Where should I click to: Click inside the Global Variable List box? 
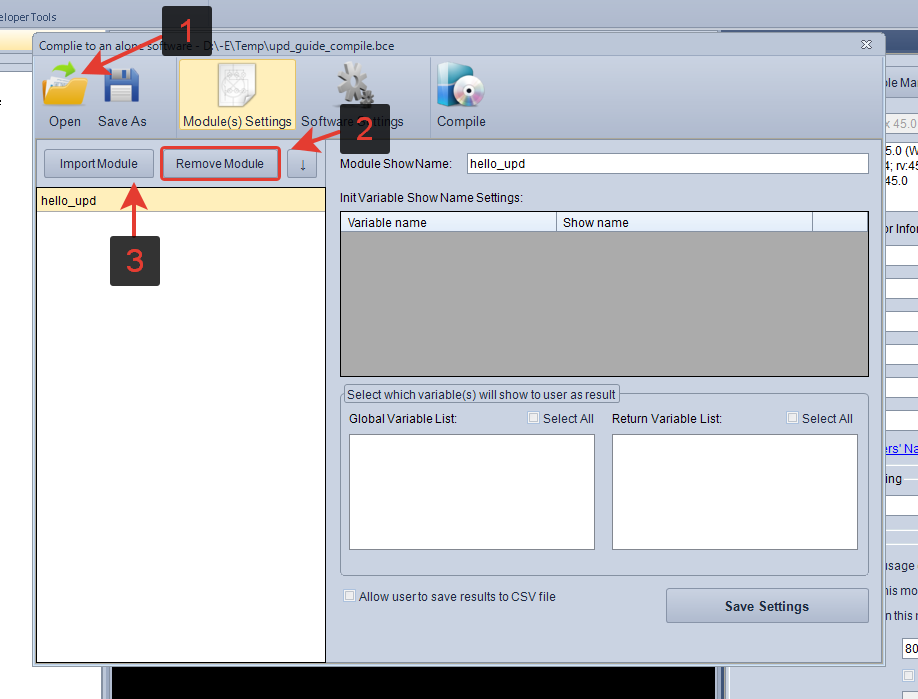point(471,491)
